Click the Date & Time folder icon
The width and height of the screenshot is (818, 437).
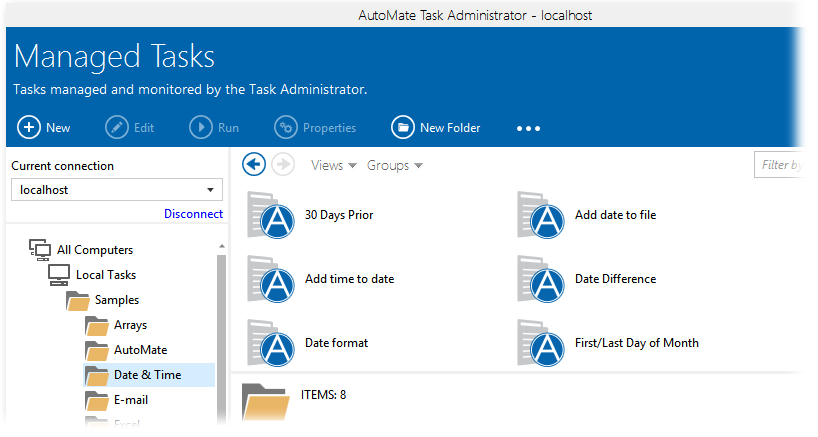(97, 375)
